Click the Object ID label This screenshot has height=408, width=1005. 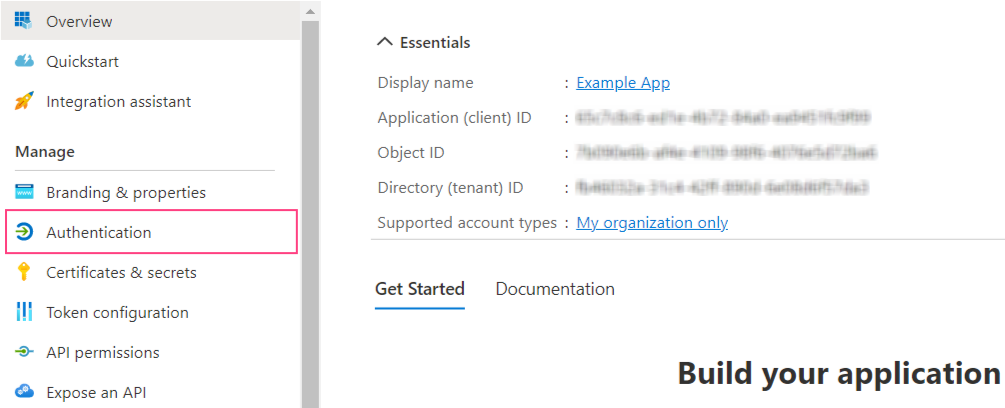[411, 152]
